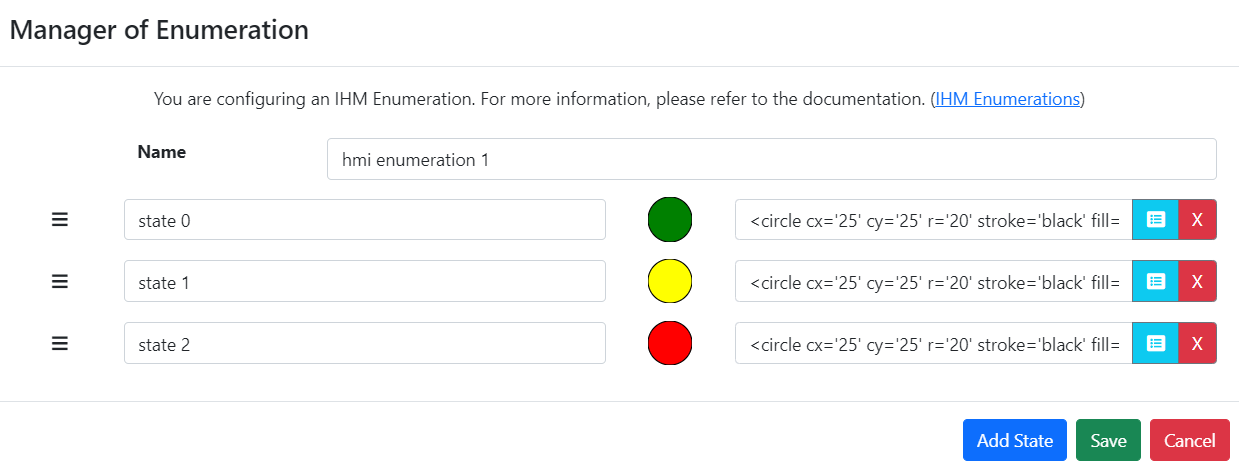Open the SVG list button for state 0

pos(1156,220)
